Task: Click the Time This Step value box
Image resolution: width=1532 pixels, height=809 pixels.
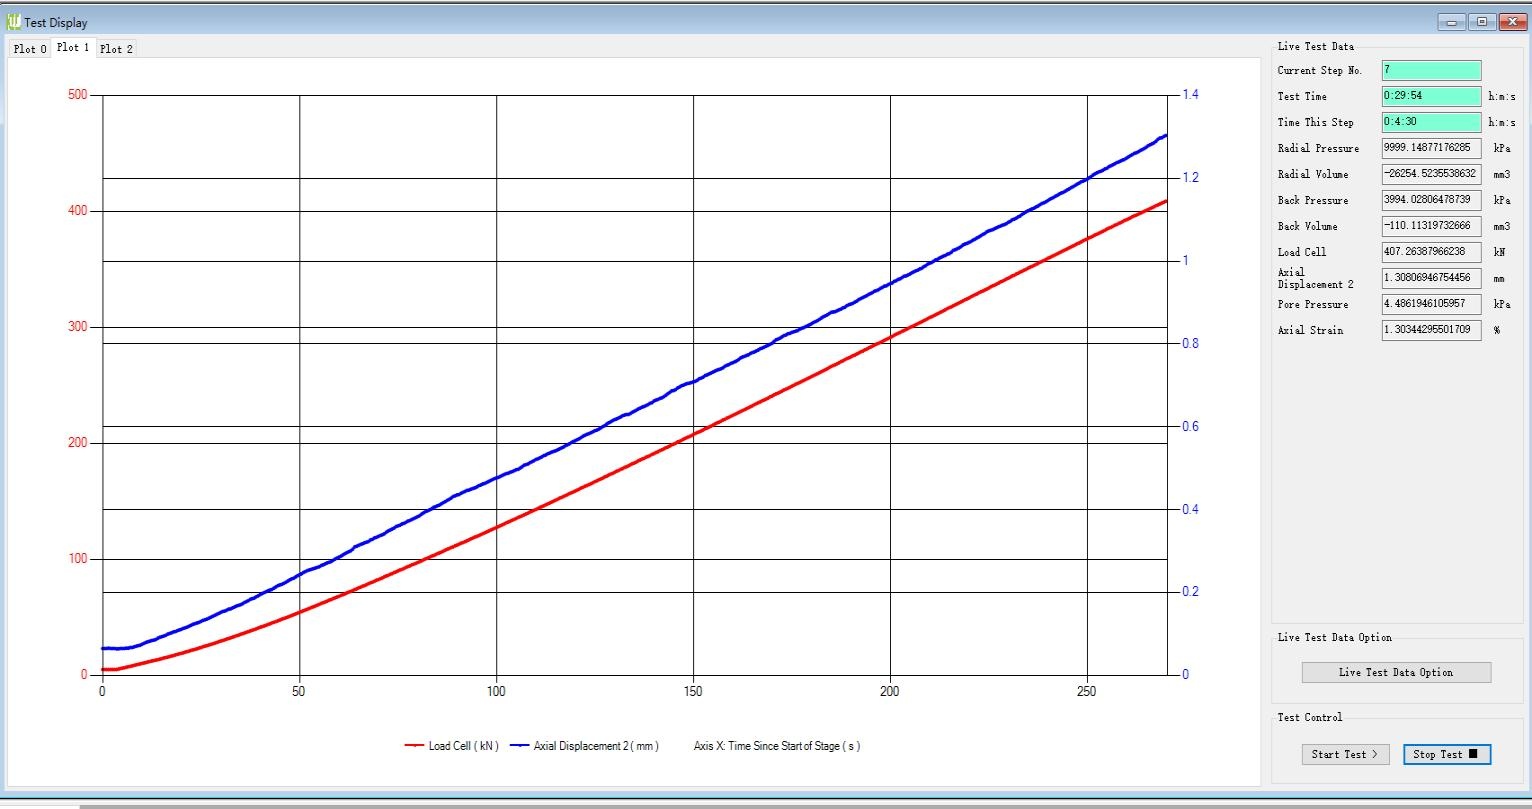Action: coord(1430,122)
